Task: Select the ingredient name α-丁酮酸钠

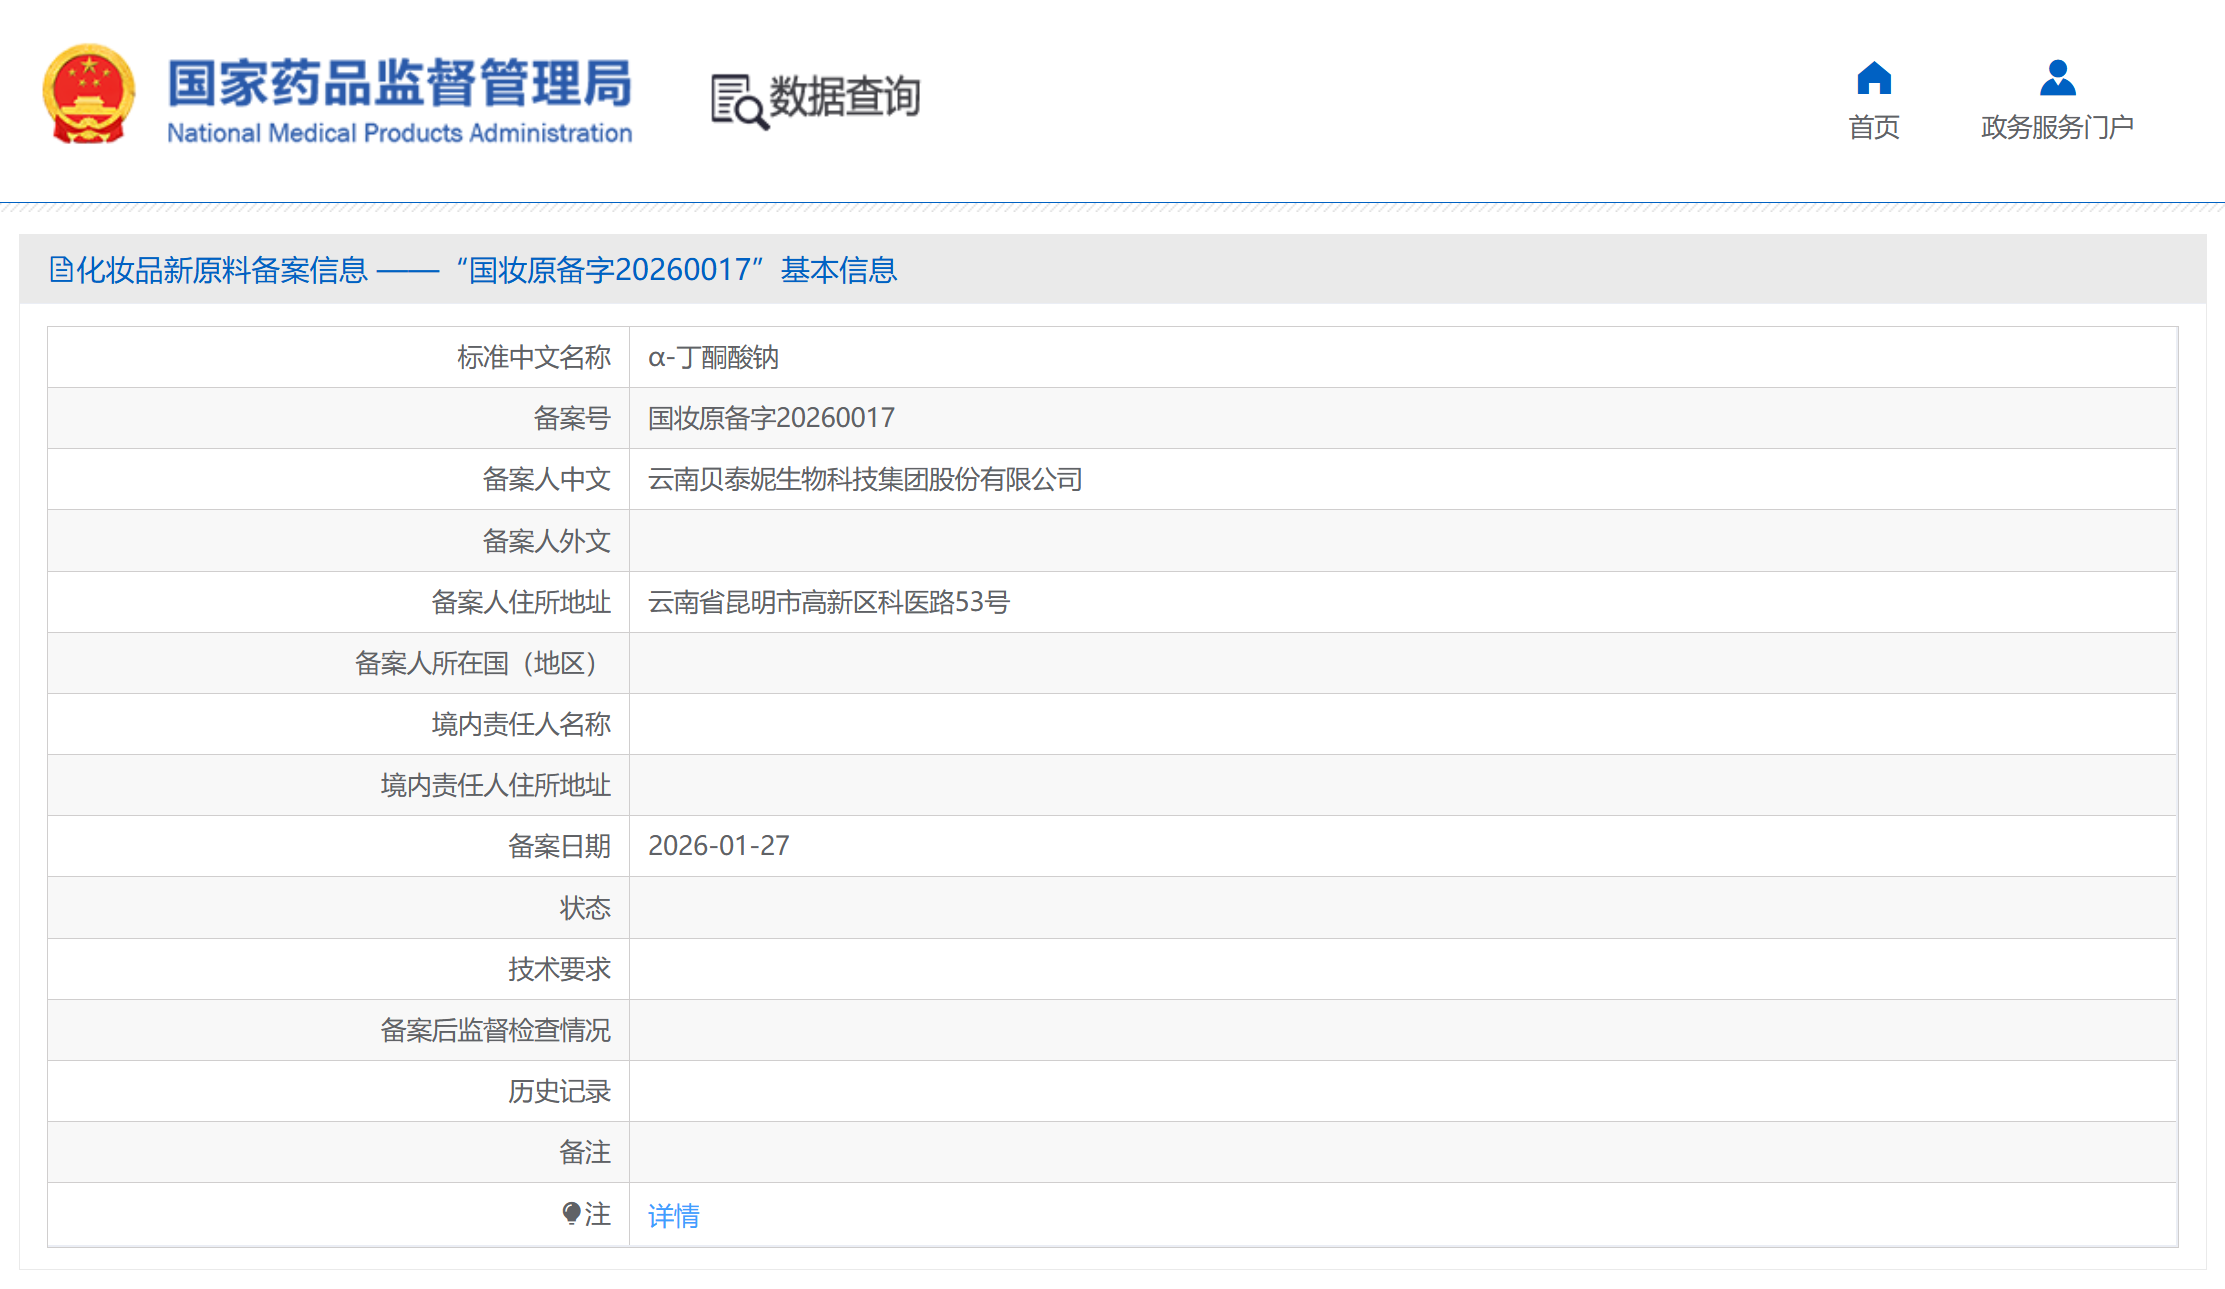Action: pyautogui.click(x=713, y=357)
